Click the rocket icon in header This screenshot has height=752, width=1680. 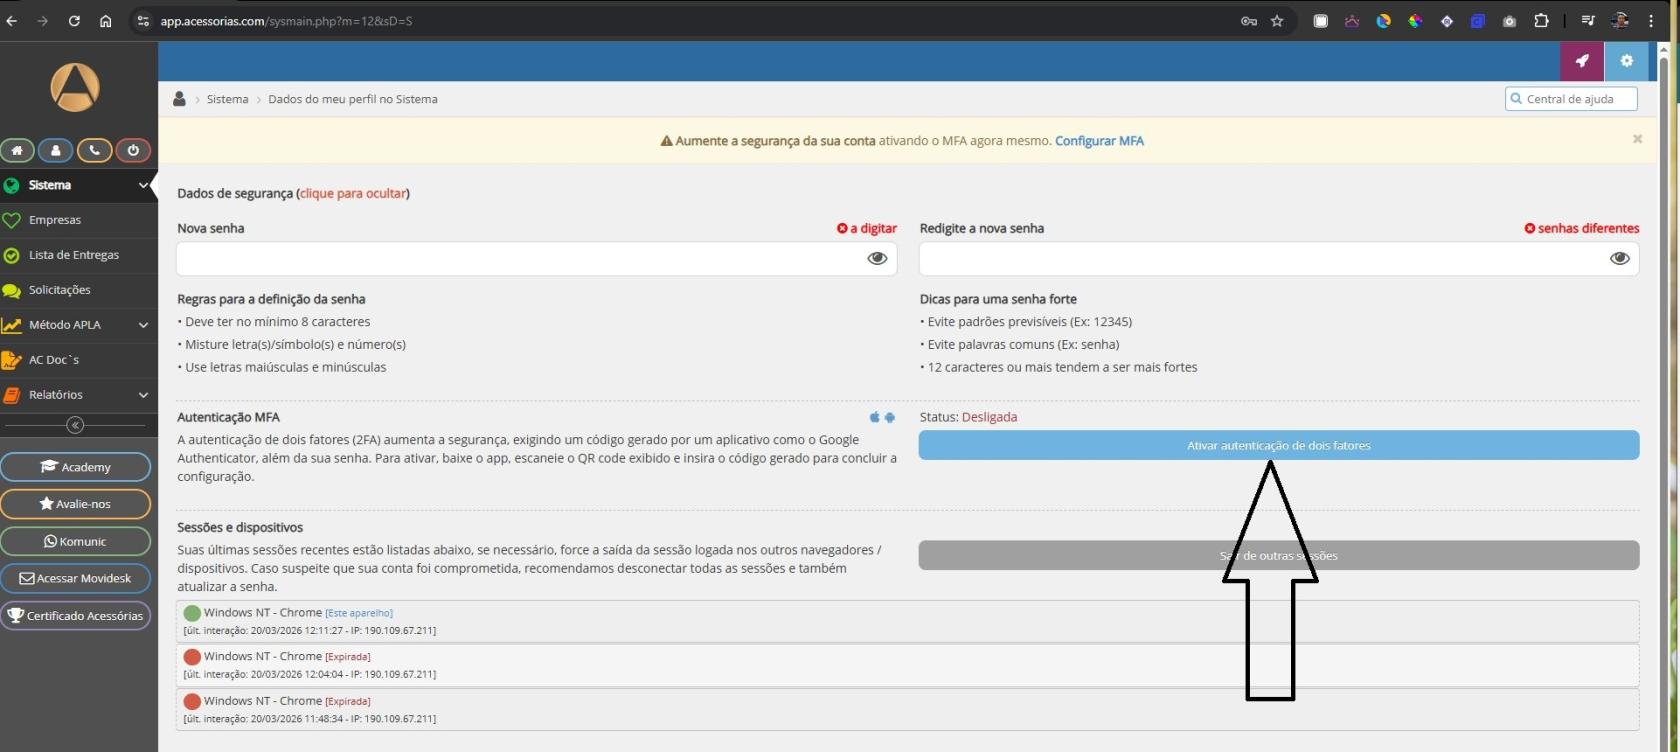(x=1582, y=61)
